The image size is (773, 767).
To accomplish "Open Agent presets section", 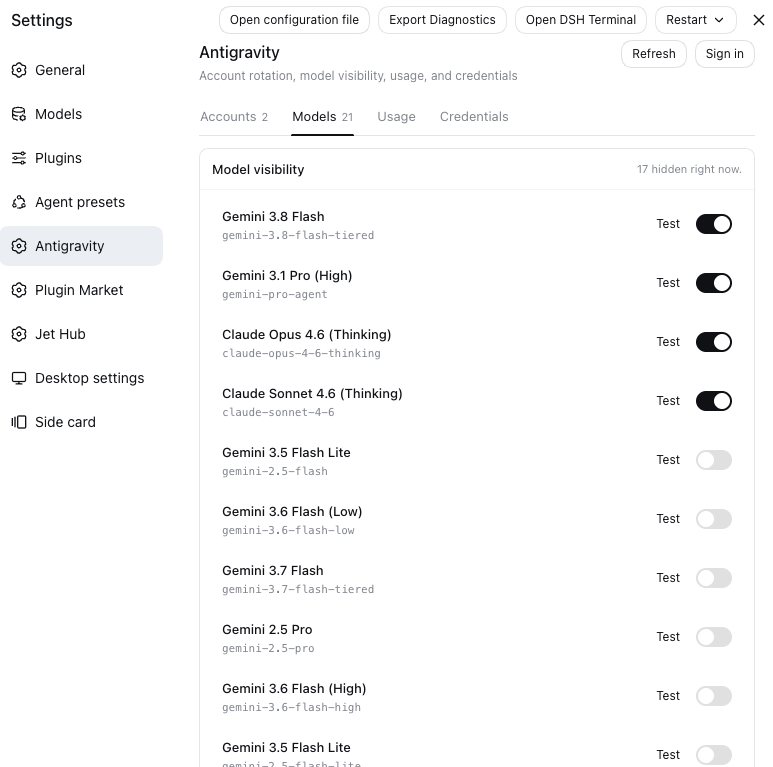I will click(x=81, y=202).
